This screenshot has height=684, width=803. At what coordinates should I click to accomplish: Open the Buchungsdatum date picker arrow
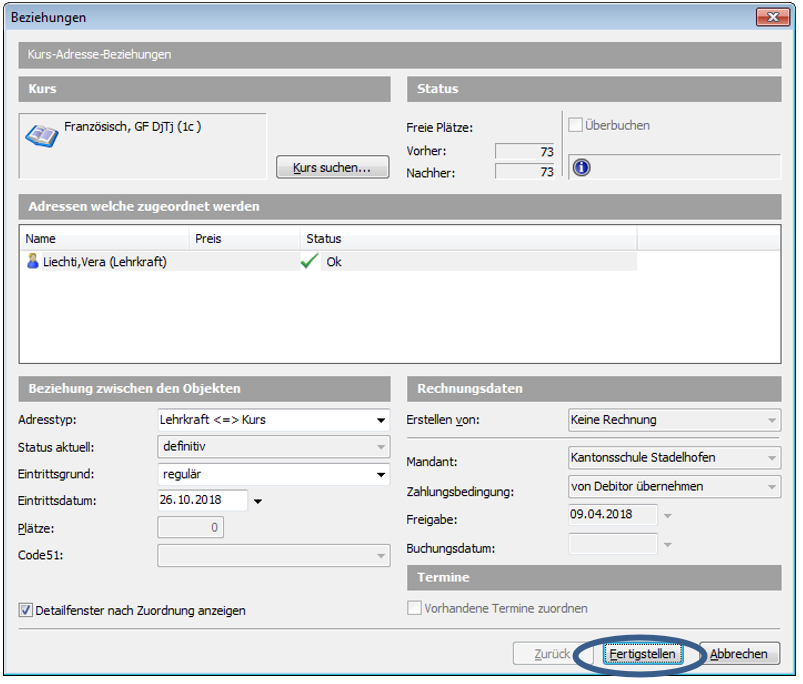[667, 545]
